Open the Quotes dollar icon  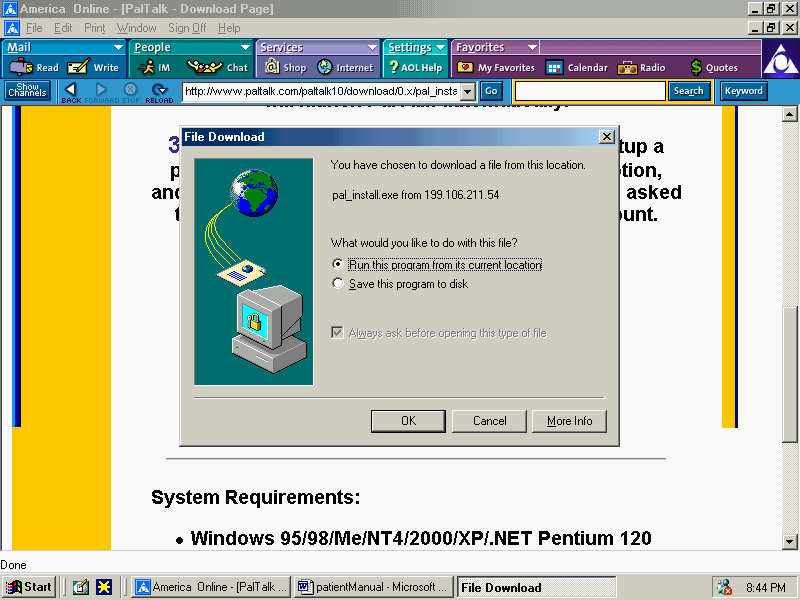(714, 67)
